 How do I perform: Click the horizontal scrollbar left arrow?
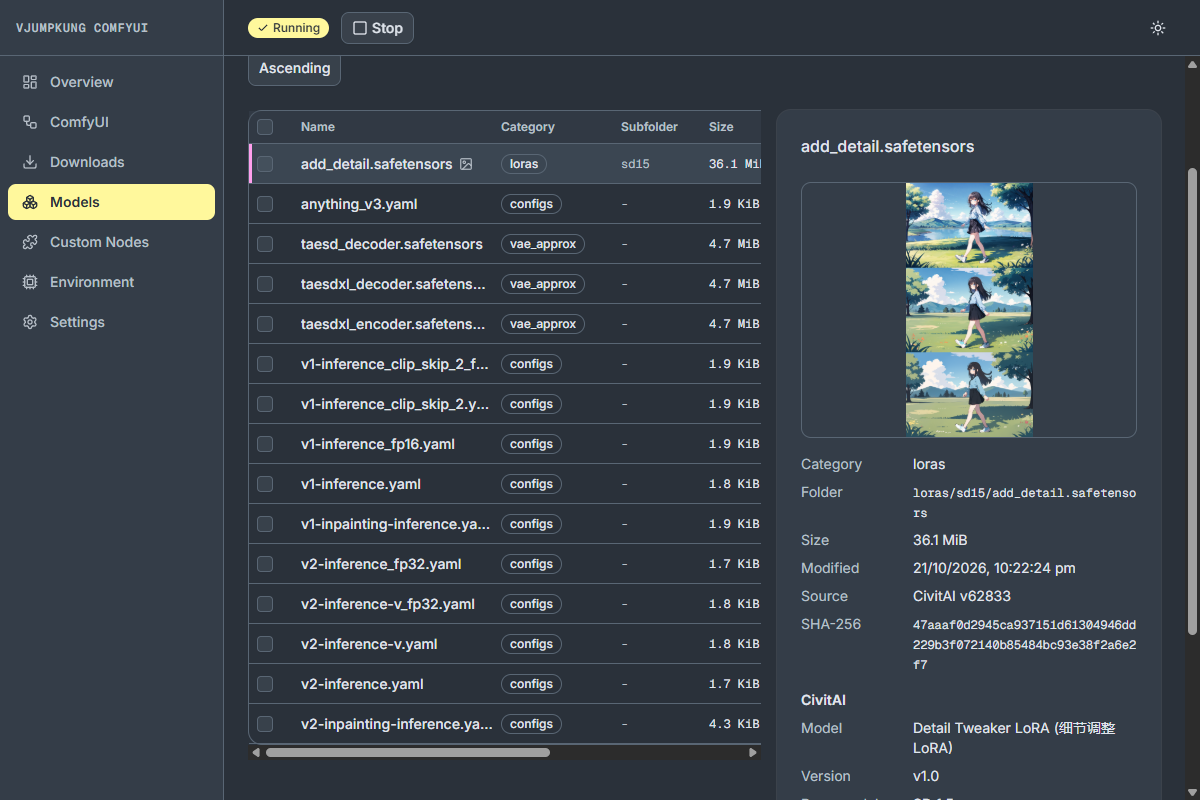click(x=256, y=752)
